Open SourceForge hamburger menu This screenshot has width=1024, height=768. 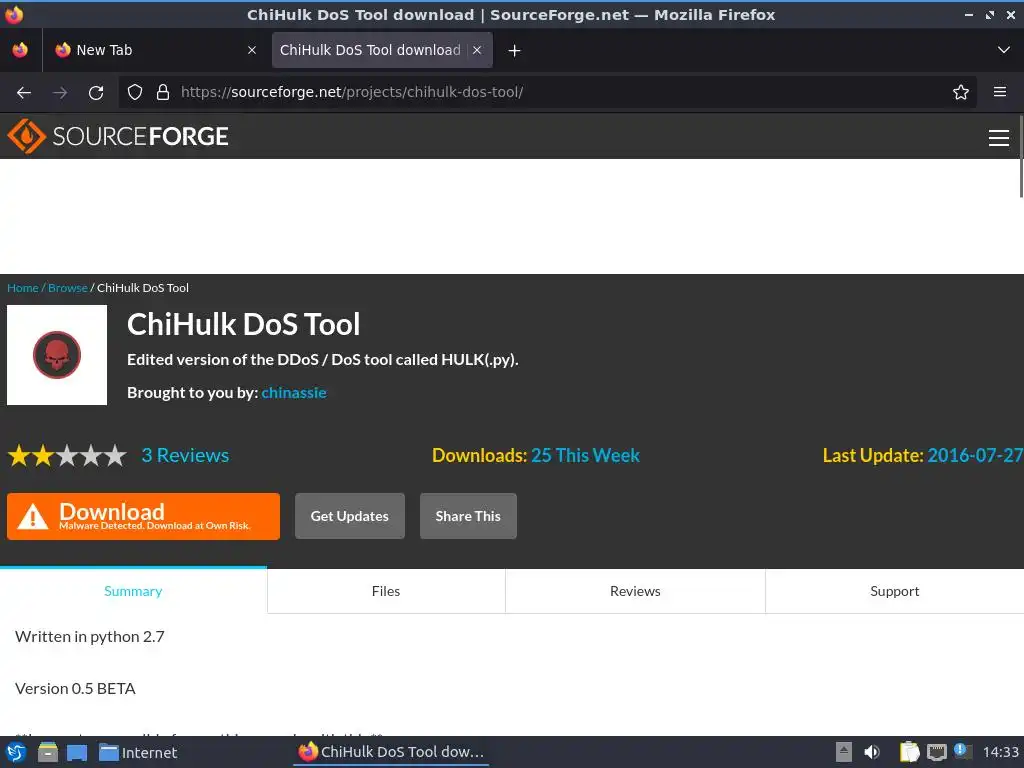pos(999,138)
